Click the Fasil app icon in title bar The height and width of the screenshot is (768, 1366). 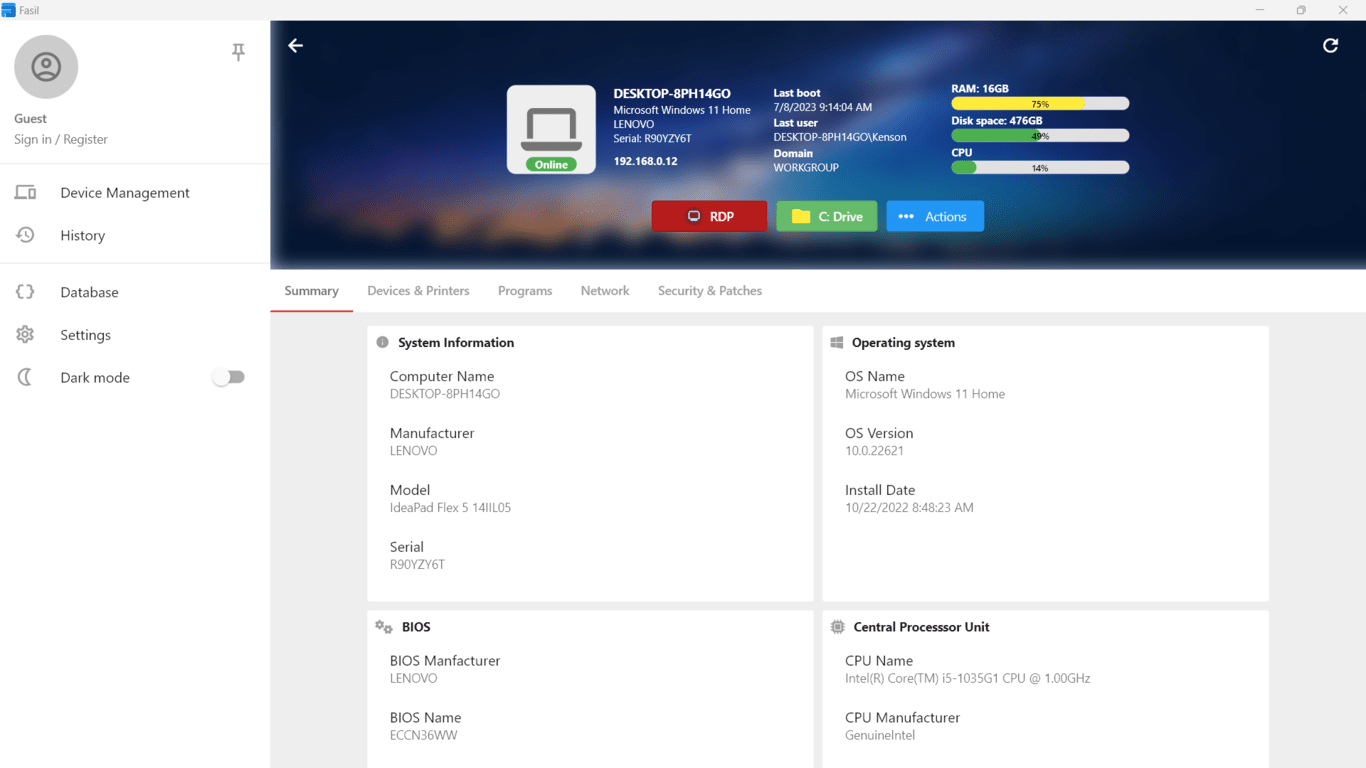(9, 10)
